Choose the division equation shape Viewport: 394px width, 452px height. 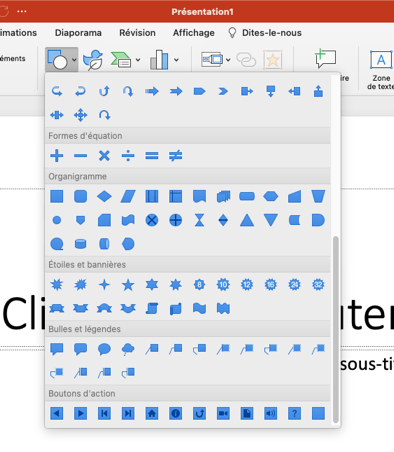pos(128,156)
